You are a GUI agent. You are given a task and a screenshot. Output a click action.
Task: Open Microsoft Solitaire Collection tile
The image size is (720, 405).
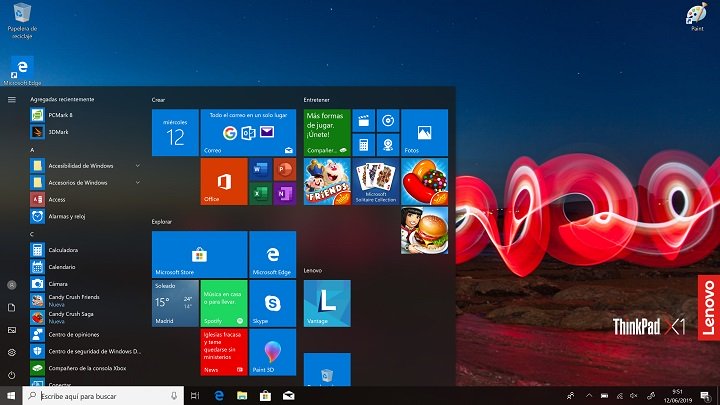[376, 181]
